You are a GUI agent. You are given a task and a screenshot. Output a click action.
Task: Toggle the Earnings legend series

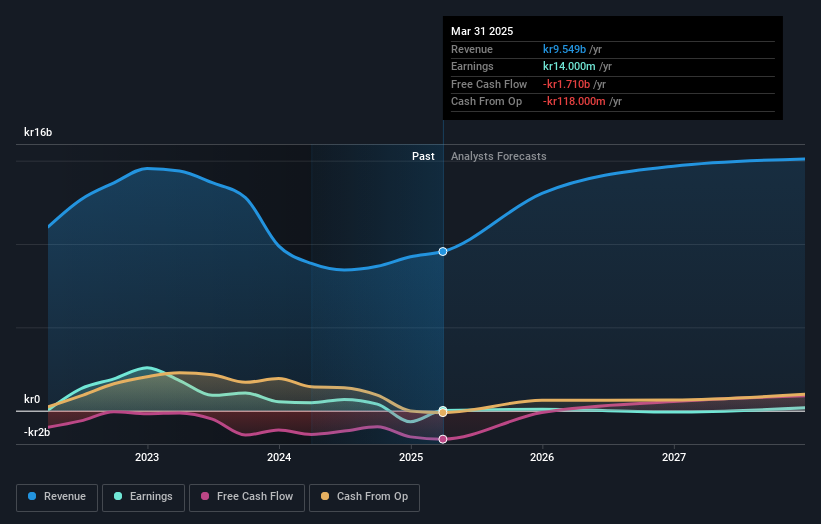click(143, 497)
